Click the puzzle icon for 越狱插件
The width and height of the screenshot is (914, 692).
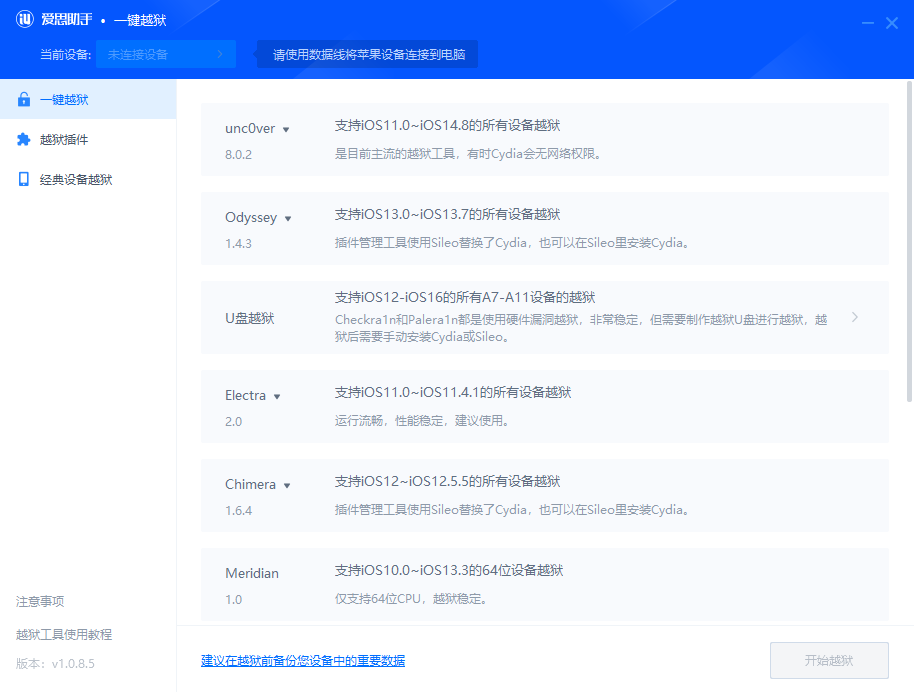[22, 137]
